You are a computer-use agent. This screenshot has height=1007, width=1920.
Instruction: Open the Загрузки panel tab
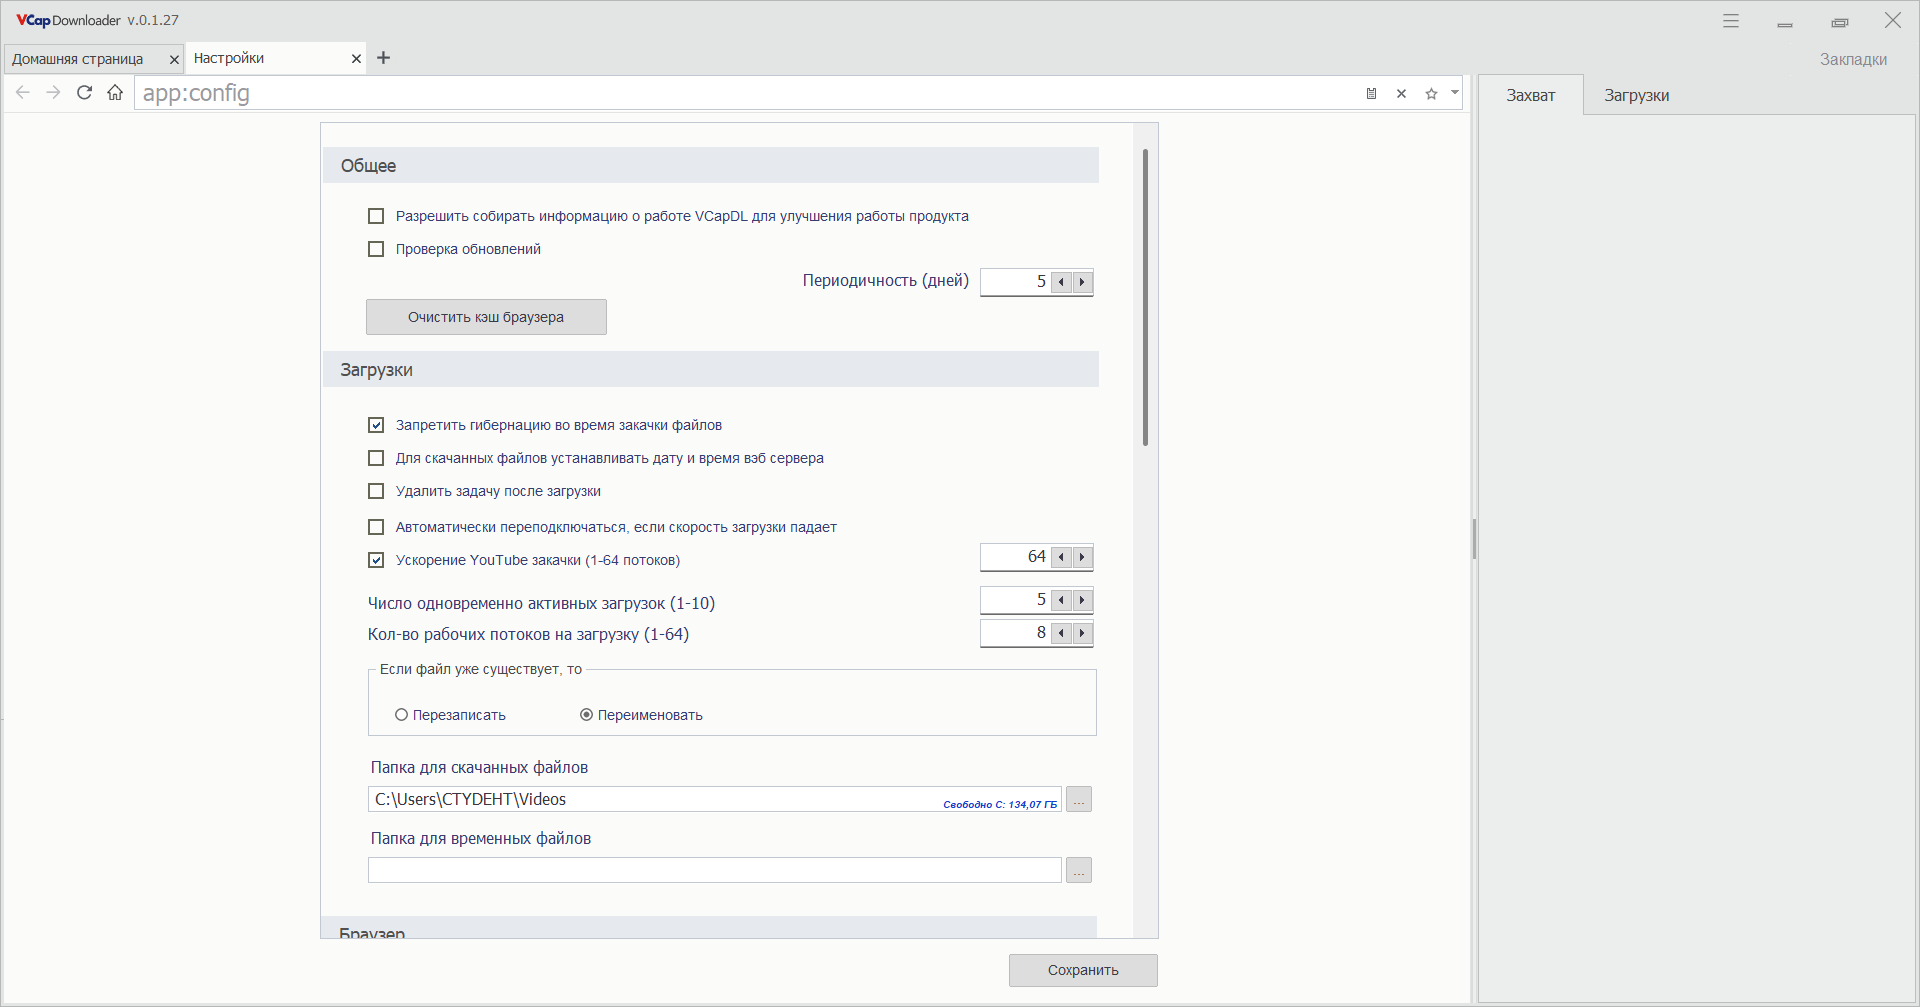pos(1637,95)
